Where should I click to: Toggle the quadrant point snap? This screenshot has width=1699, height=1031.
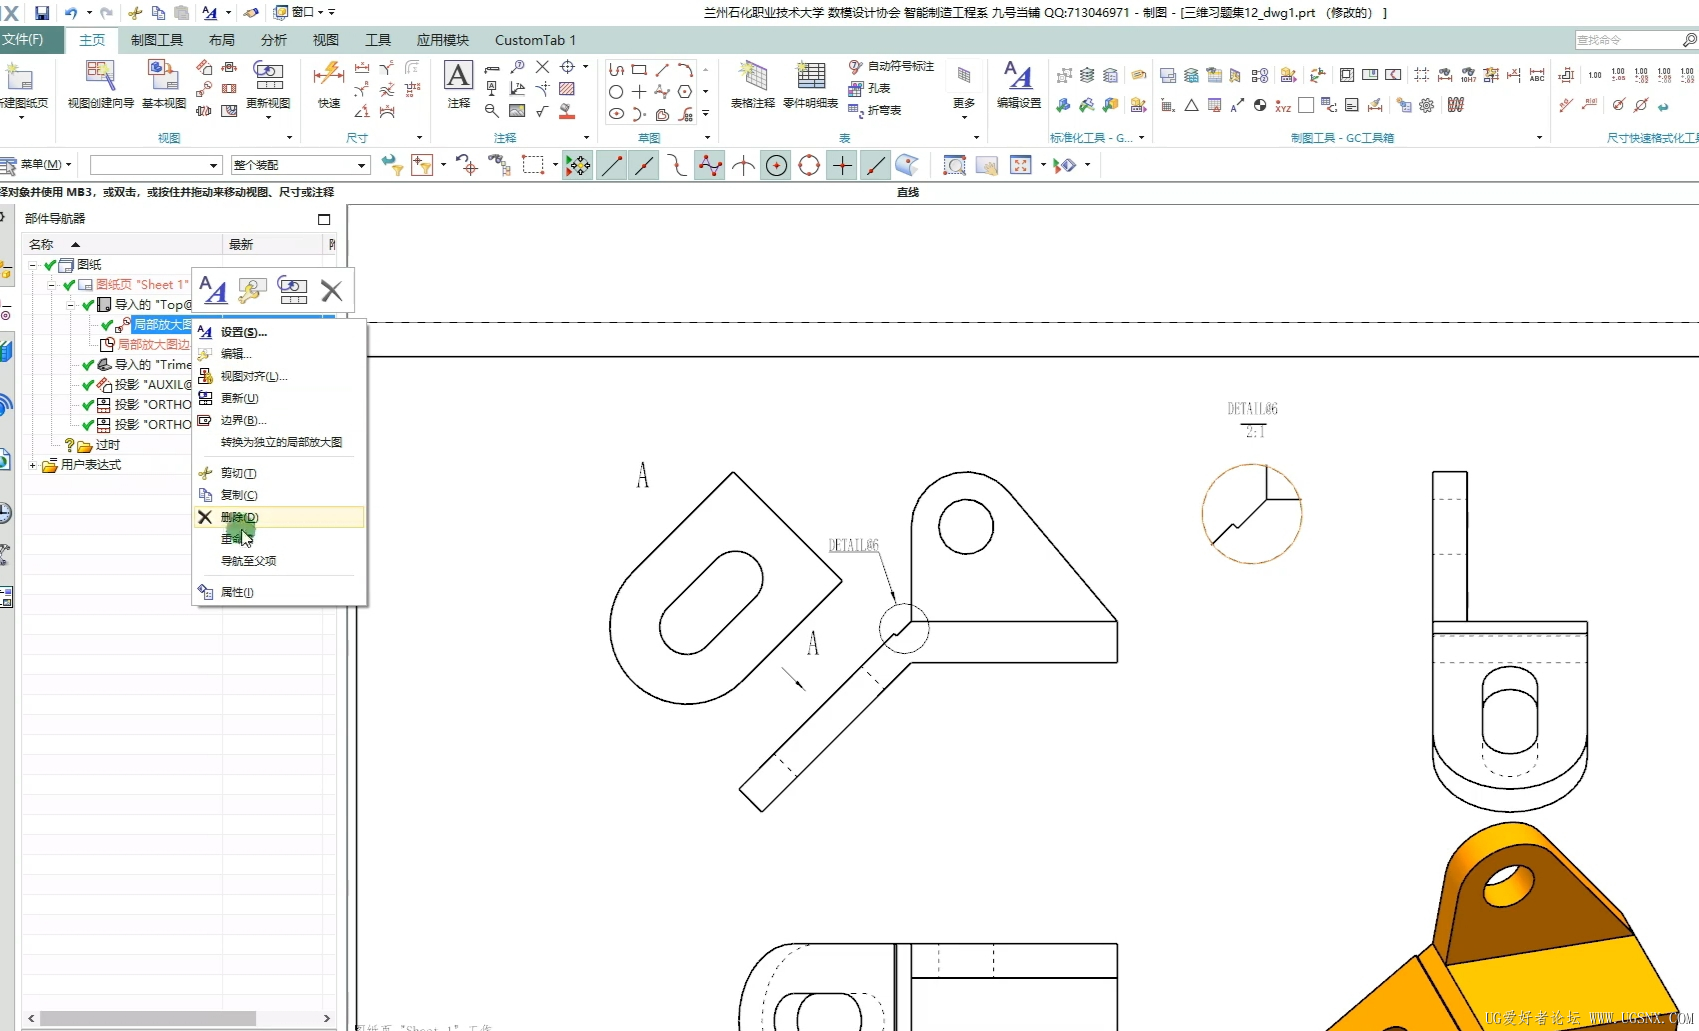point(809,165)
